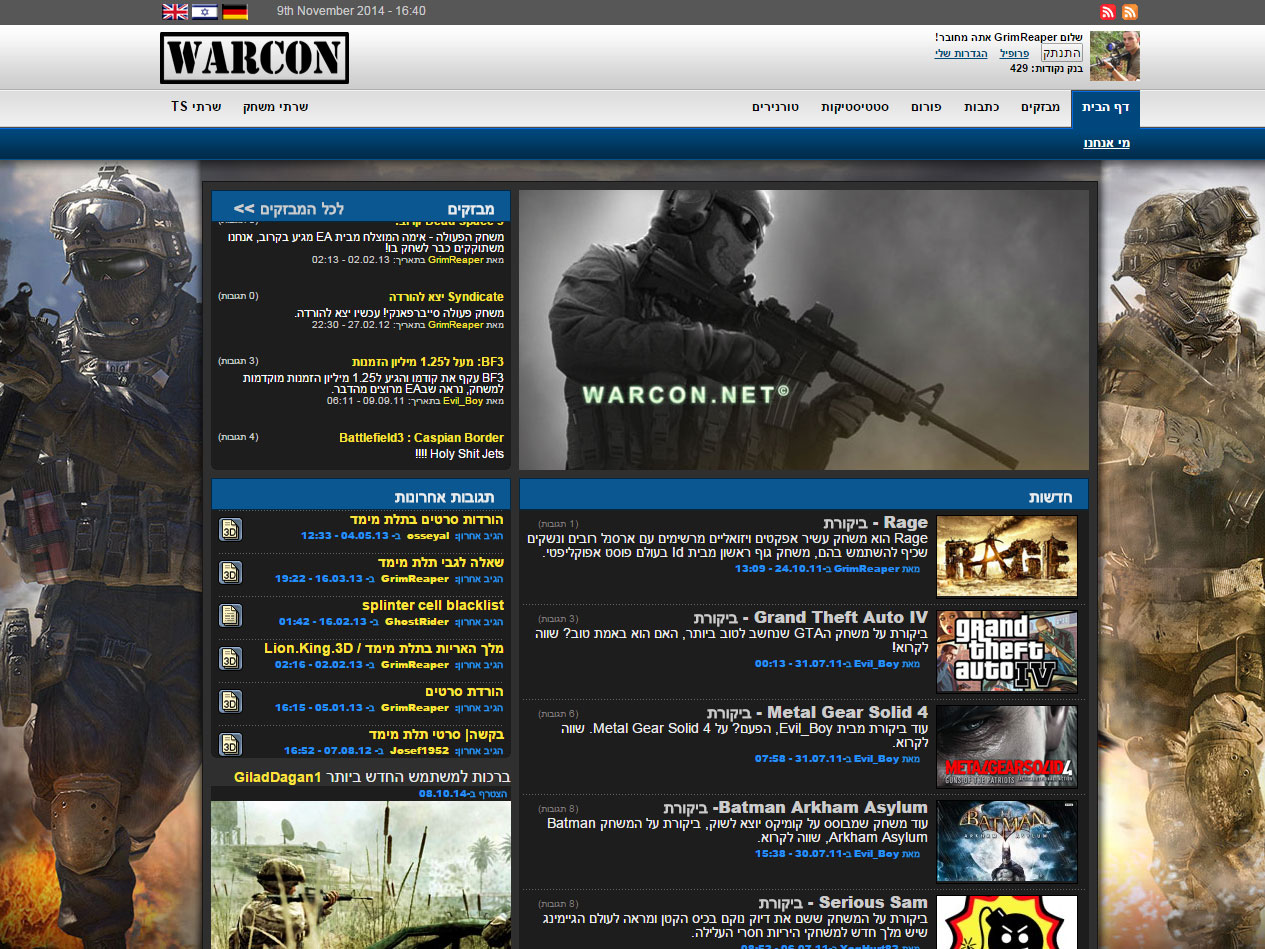This screenshot has width=1265, height=949.
Task: Open the פורום nav tab
Action: (926, 107)
